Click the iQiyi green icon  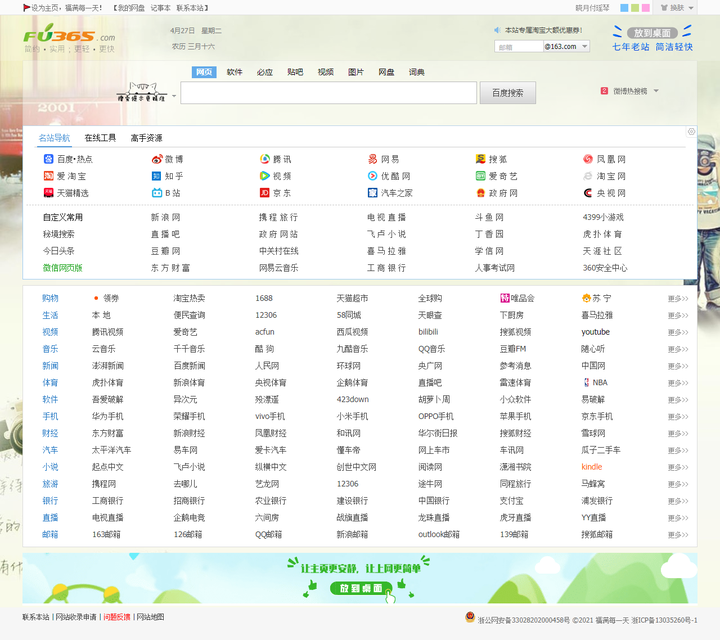(481, 176)
